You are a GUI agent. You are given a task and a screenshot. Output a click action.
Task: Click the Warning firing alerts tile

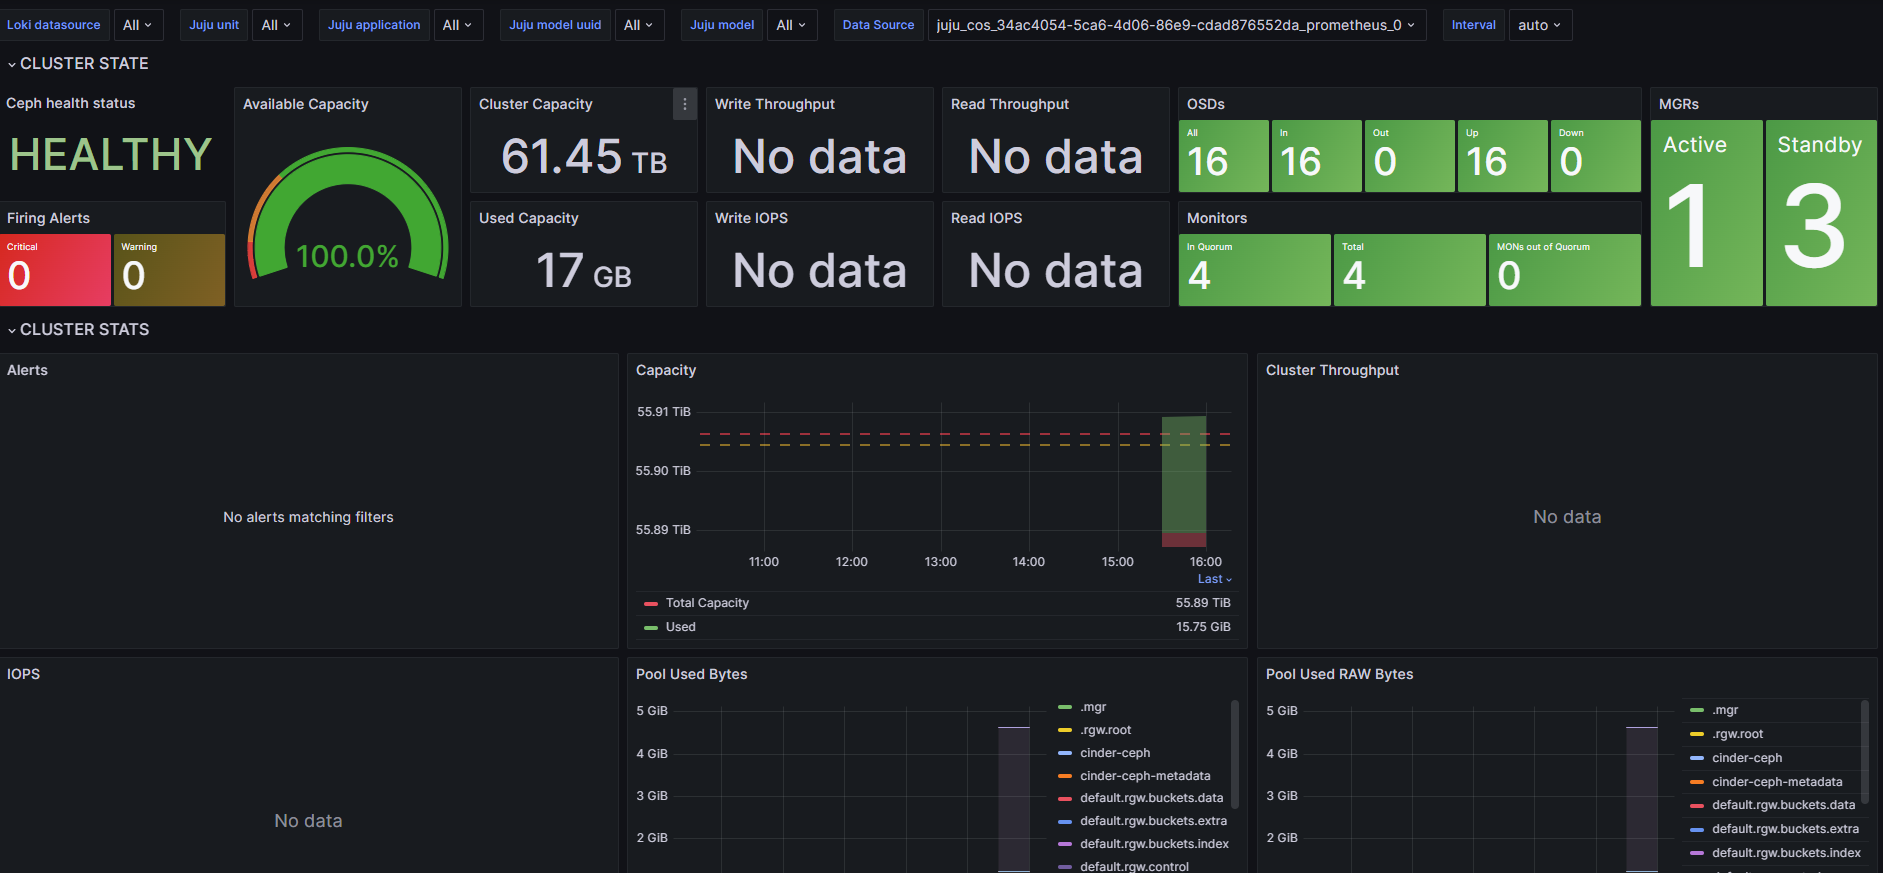click(x=168, y=270)
